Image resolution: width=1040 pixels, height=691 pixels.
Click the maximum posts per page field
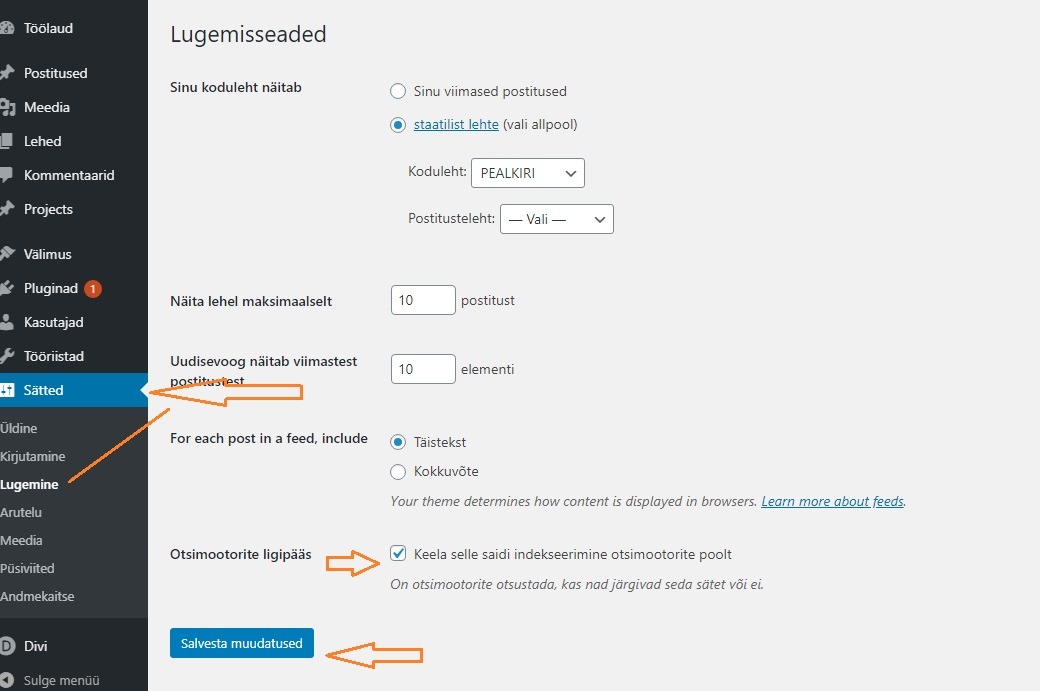coord(423,300)
